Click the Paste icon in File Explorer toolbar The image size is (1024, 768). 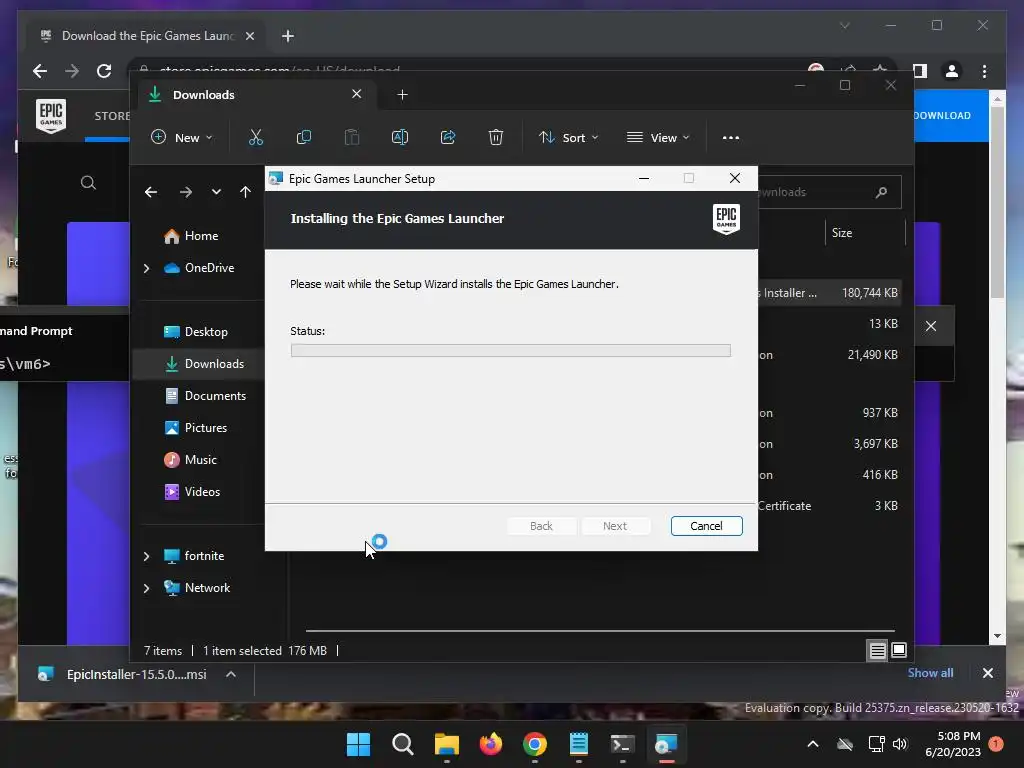[x=351, y=137]
